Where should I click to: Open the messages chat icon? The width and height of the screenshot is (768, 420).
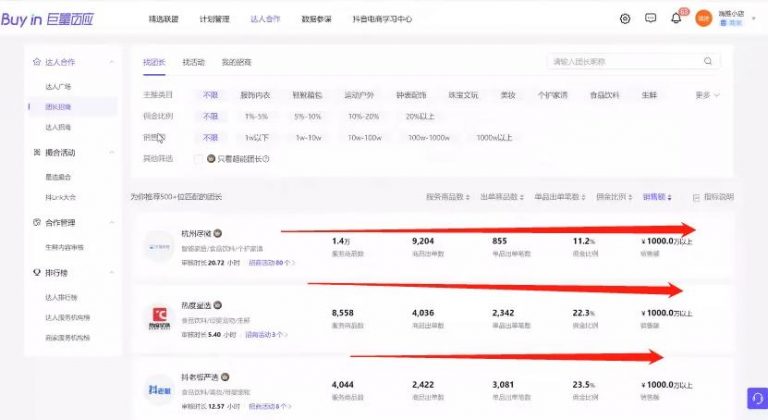[650, 18]
